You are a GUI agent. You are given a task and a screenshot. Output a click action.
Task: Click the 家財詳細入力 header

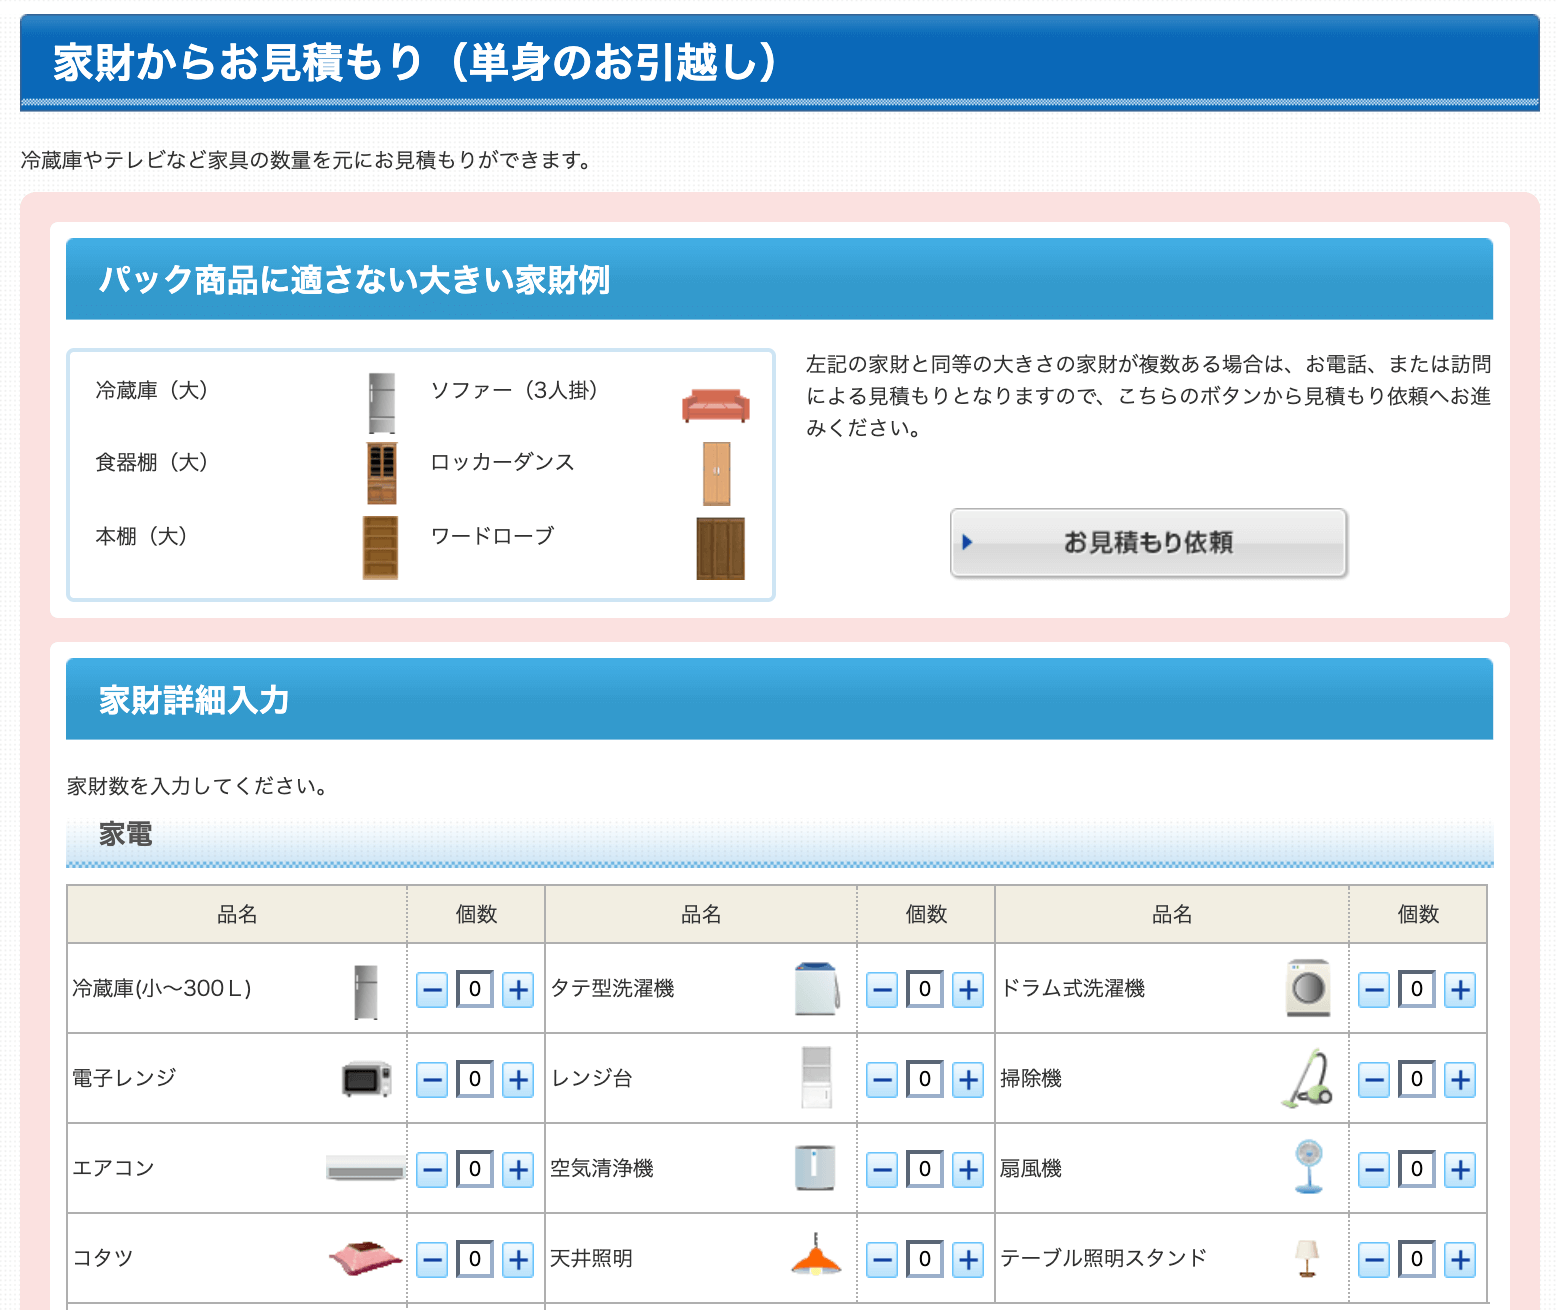click(x=779, y=699)
